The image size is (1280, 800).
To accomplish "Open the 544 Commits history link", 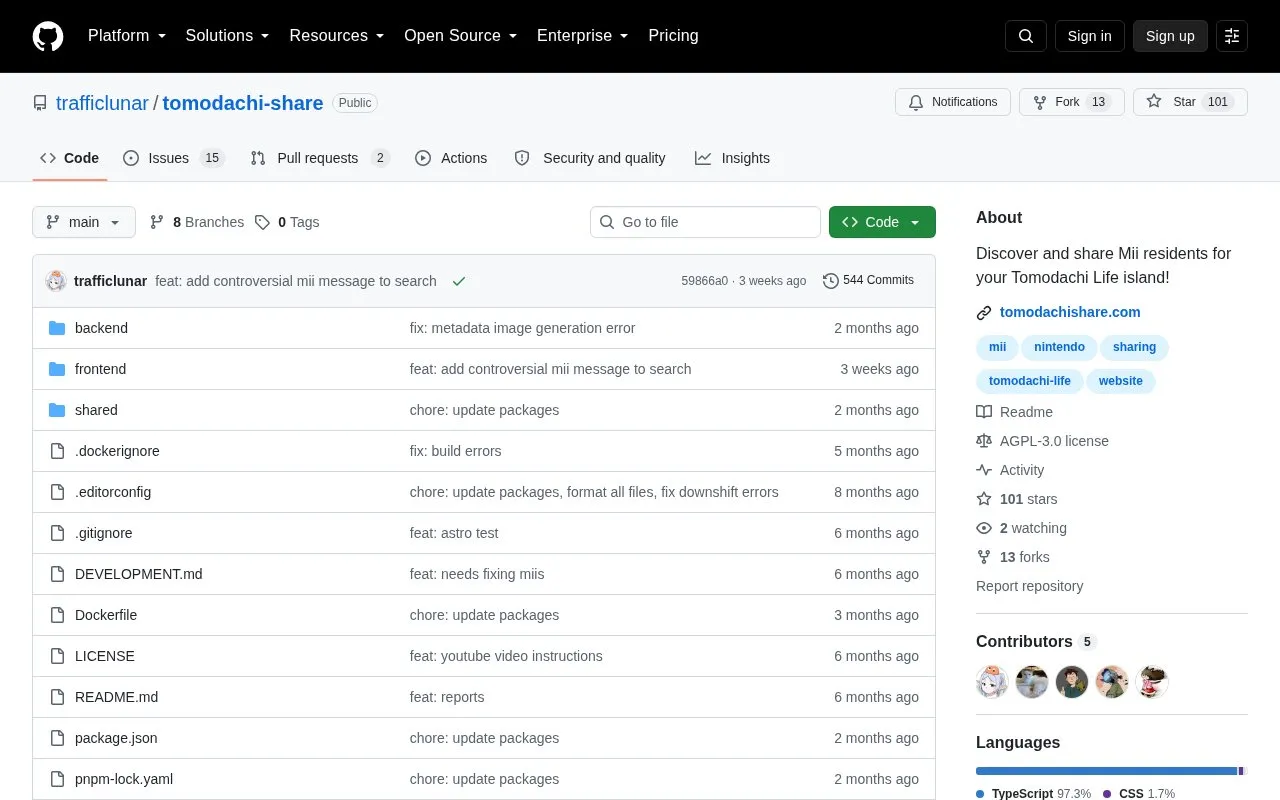I will click(x=868, y=280).
